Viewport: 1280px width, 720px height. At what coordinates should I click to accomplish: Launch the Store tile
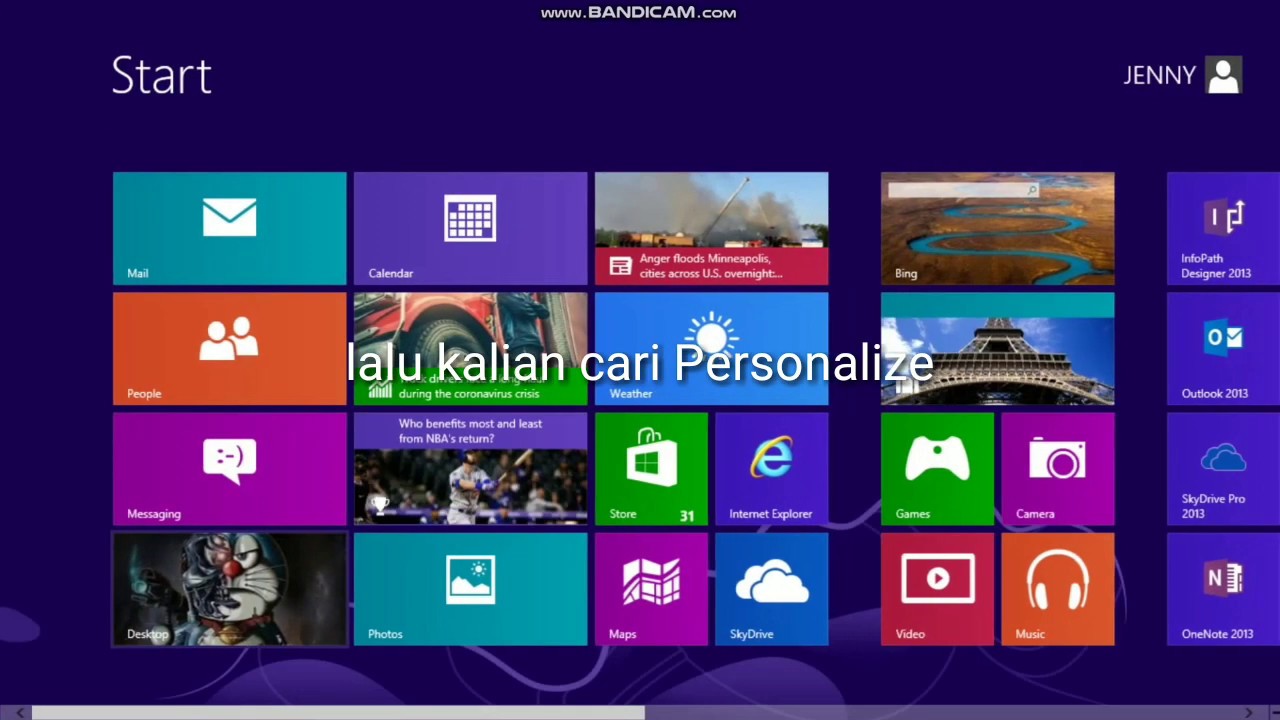coord(651,469)
